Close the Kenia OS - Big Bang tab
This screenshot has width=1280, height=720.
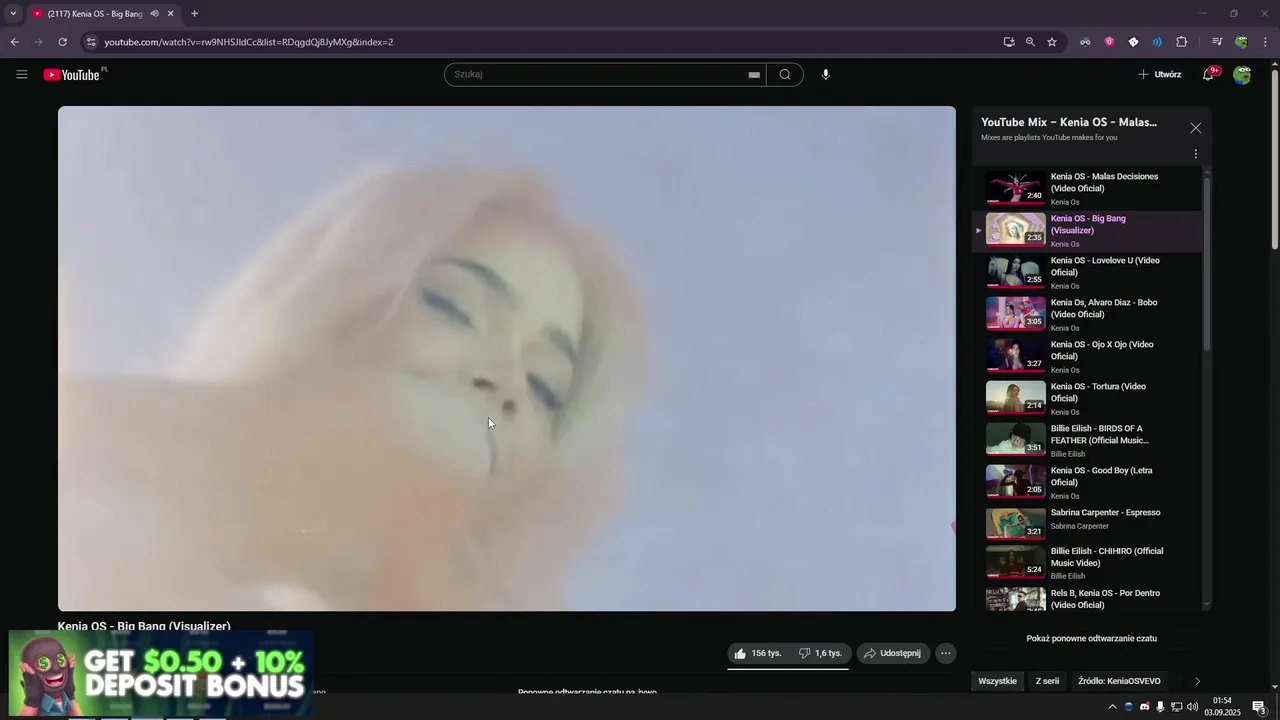click(x=170, y=14)
